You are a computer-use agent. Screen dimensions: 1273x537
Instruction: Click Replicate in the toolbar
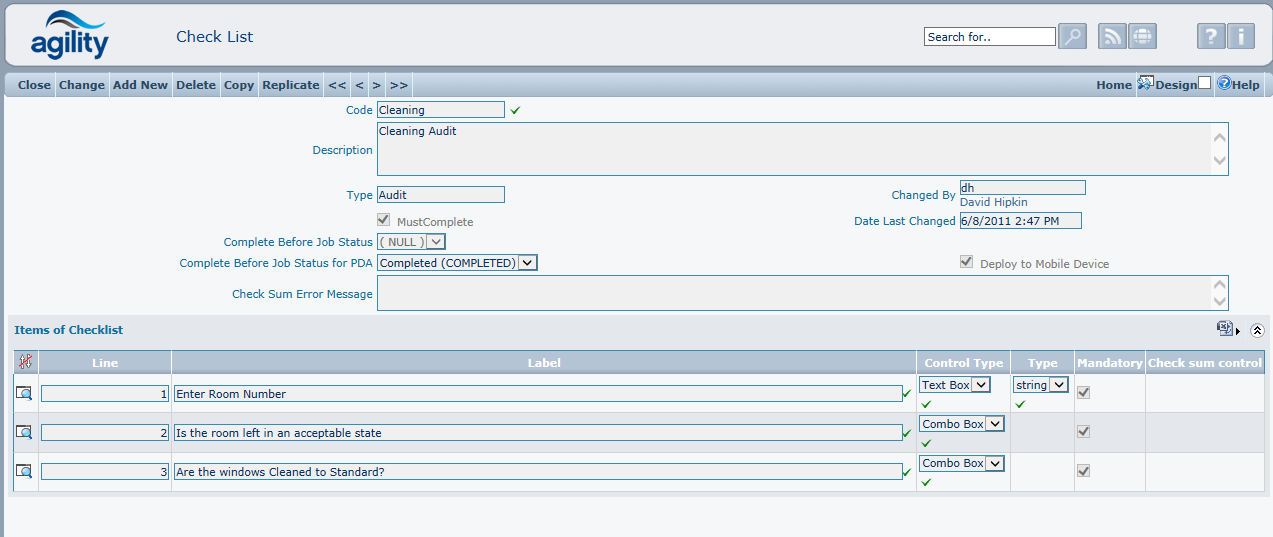pyautogui.click(x=290, y=85)
